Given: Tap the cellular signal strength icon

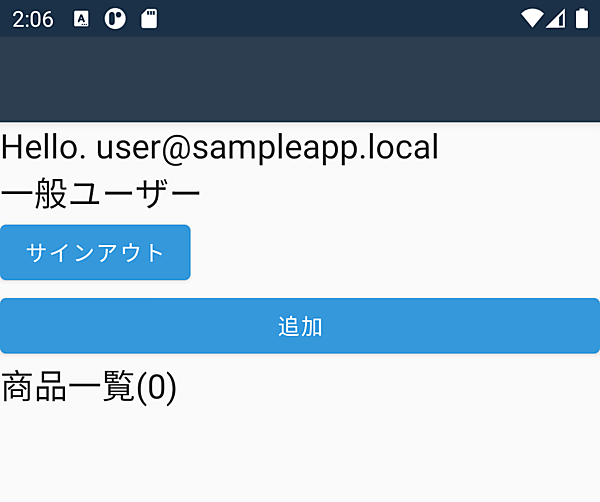Looking at the screenshot, I should (556, 19).
